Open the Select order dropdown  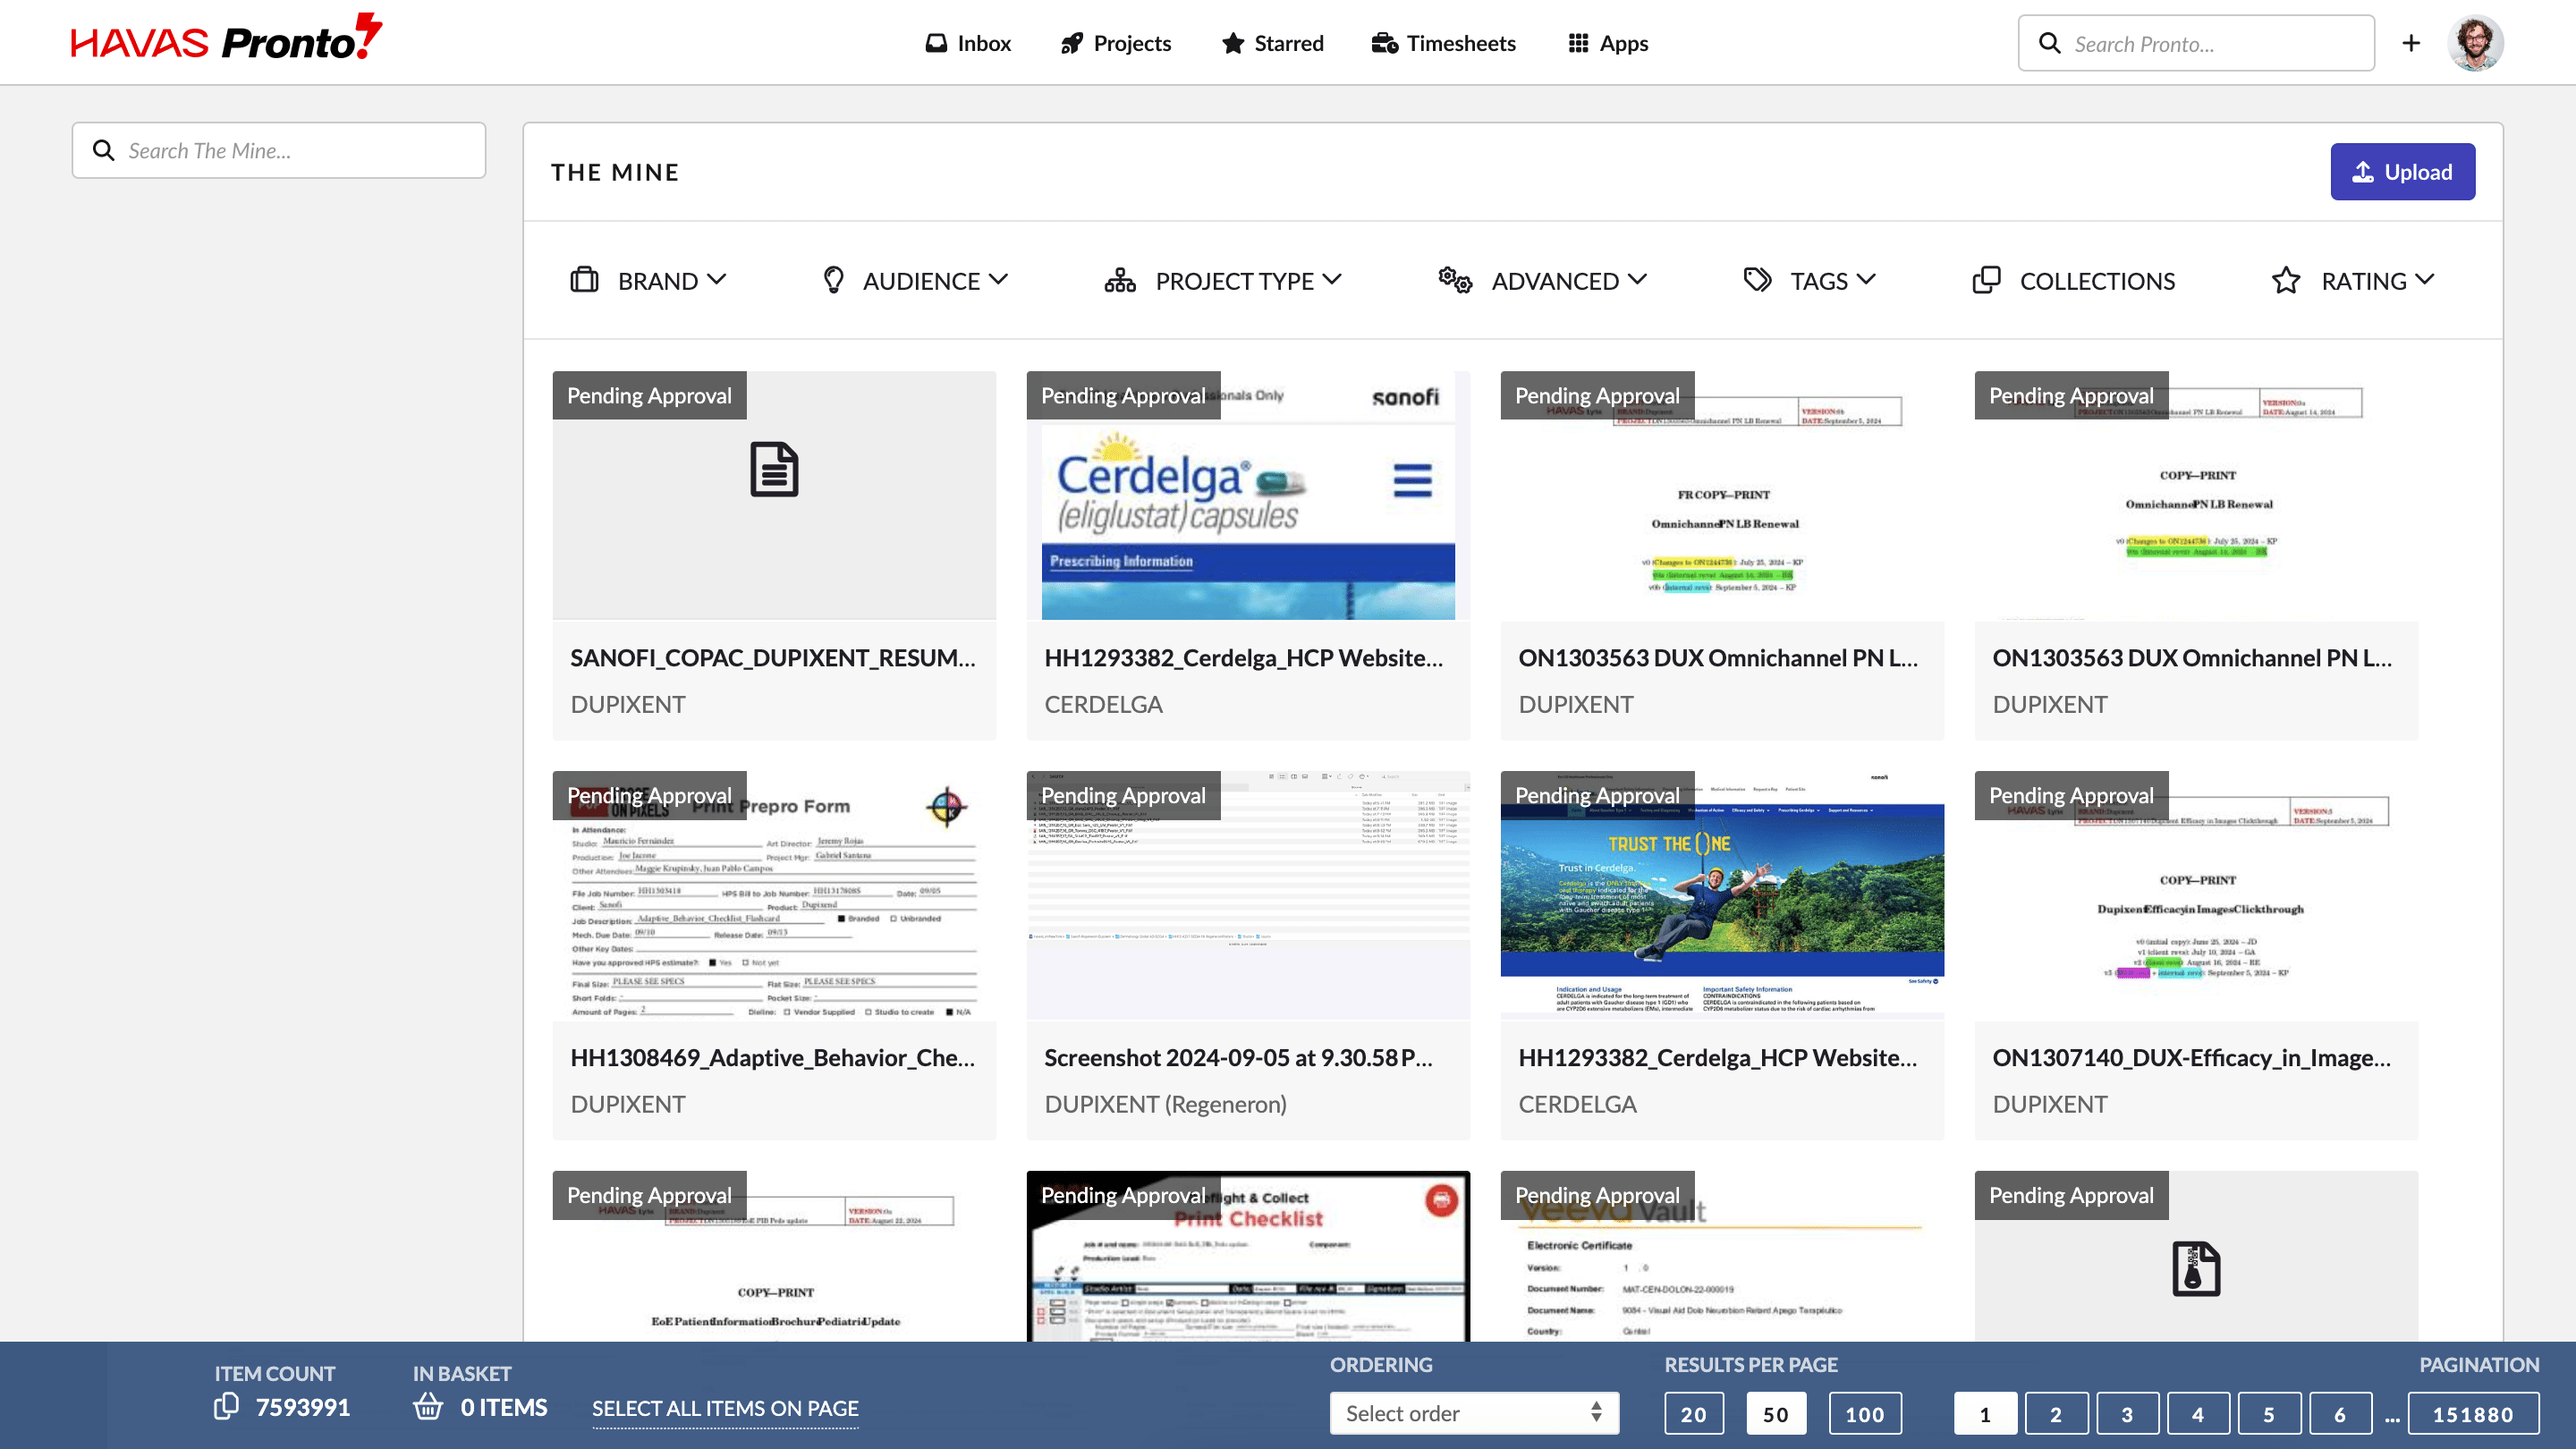pyautogui.click(x=1474, y=1413)
